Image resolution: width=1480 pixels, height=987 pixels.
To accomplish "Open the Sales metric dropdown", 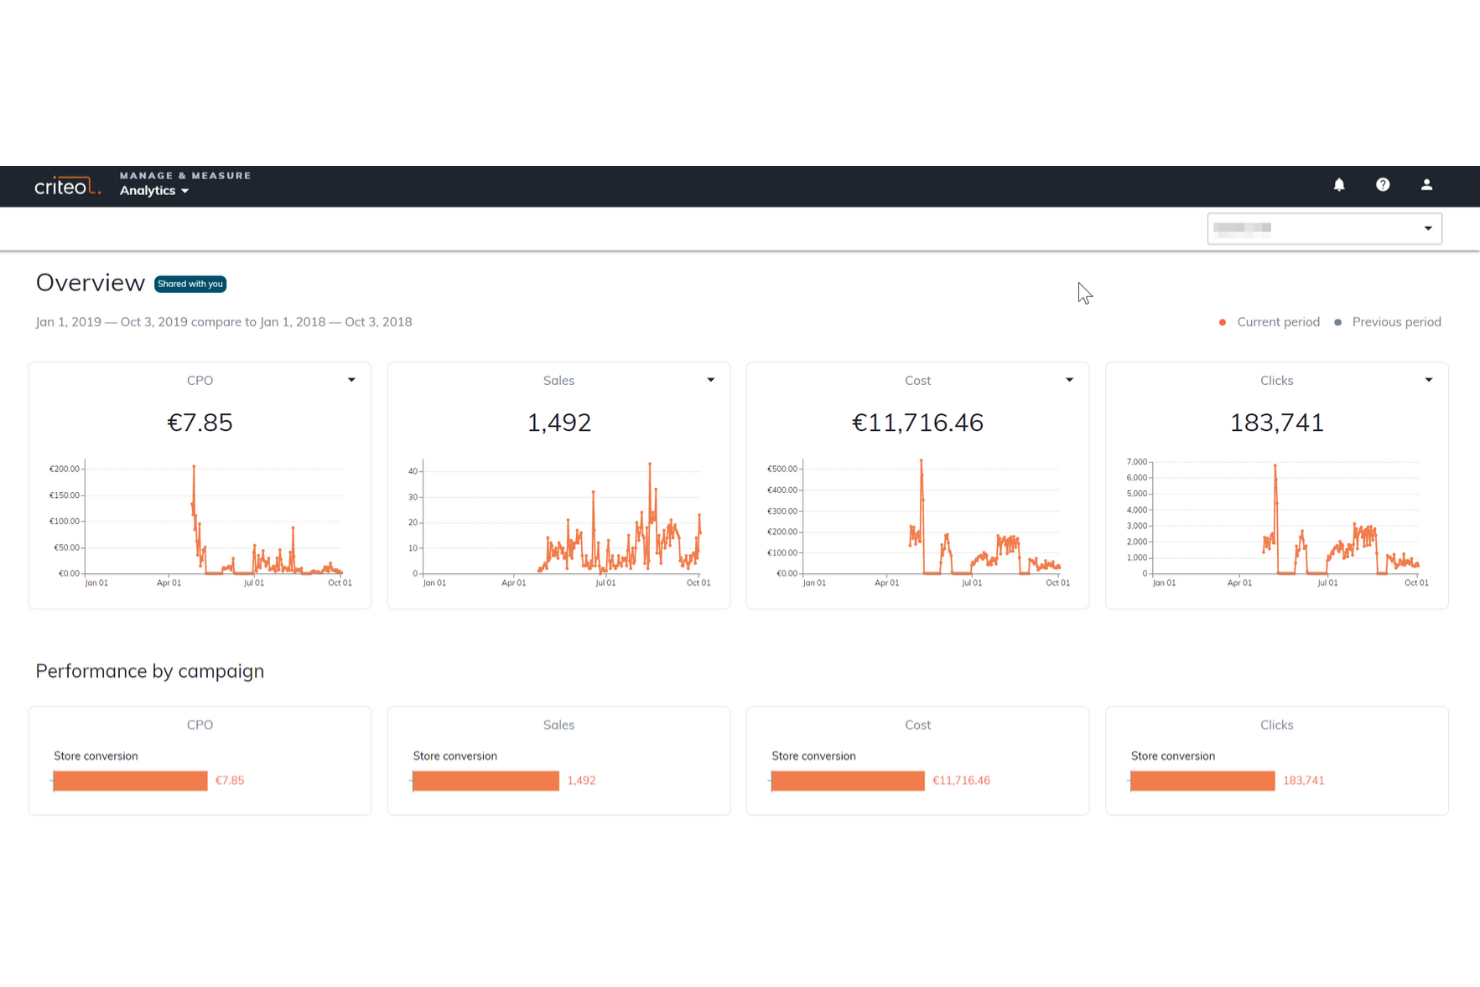I will tap(710, 380).
